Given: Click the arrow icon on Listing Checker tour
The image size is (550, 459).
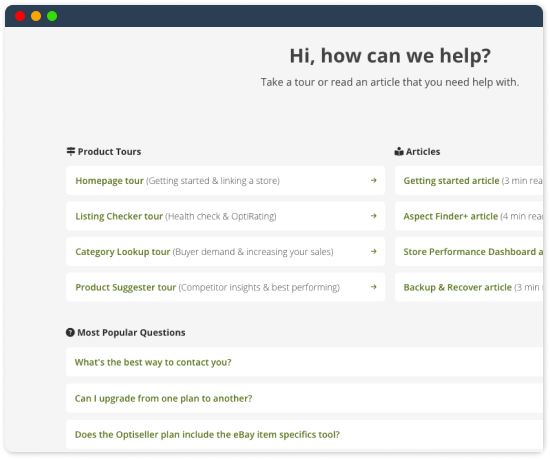Looking at the screenshot, I should point(374,216).
